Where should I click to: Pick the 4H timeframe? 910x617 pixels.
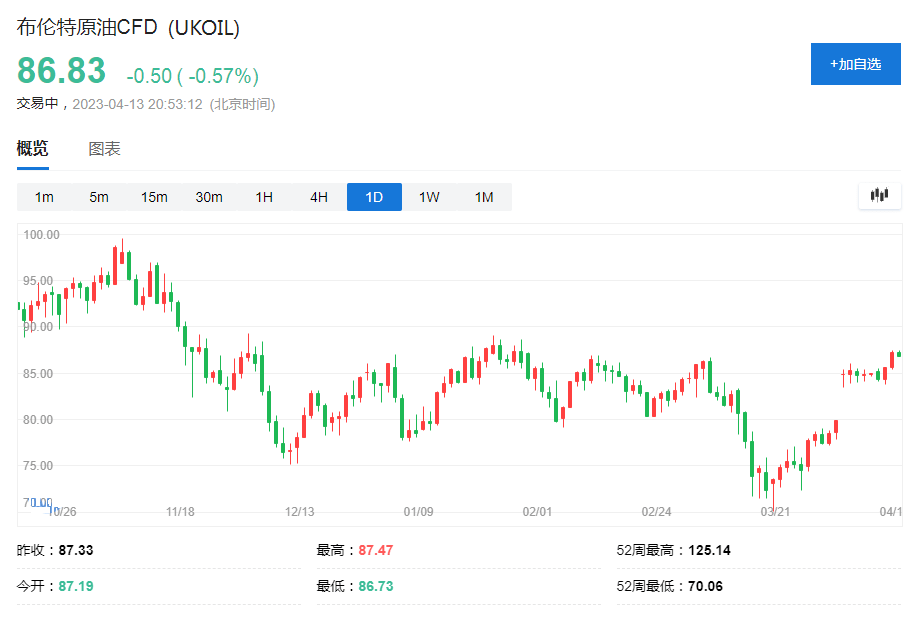tap(319, 197)
